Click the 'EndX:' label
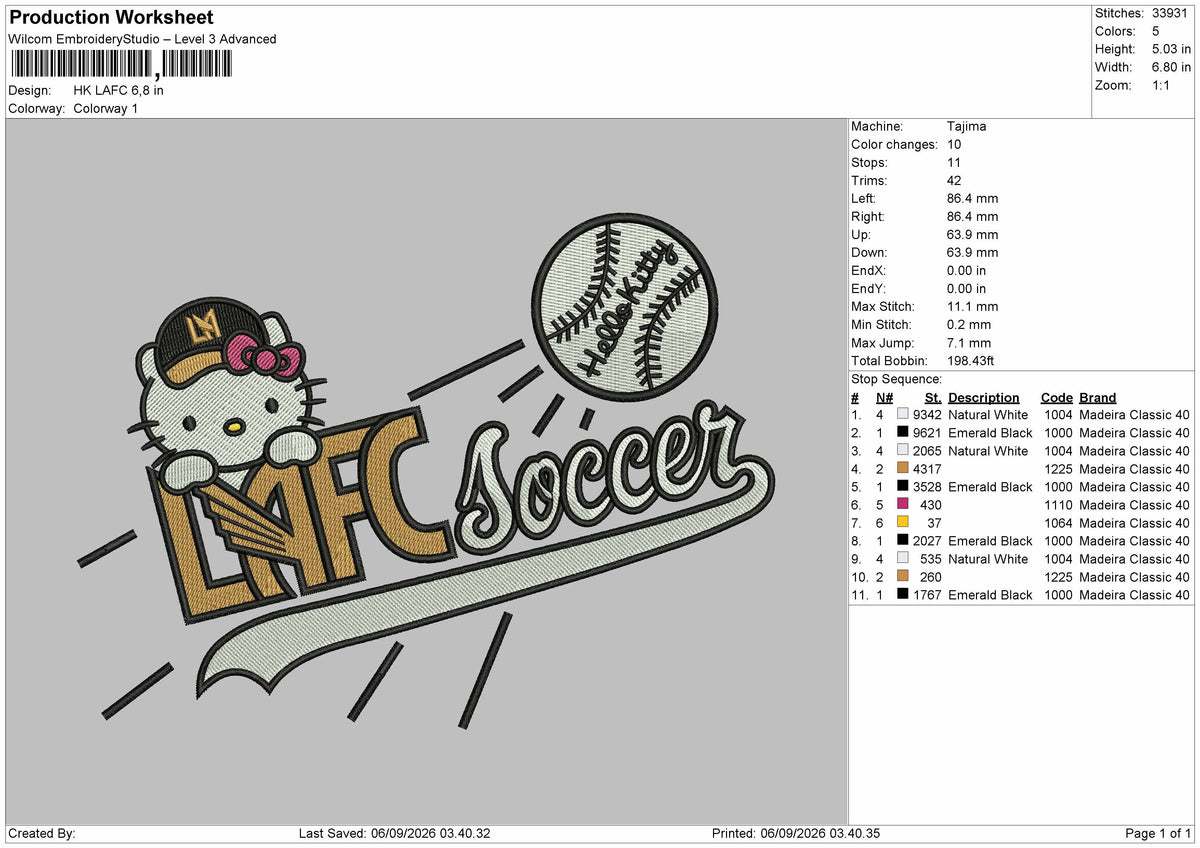The width and height of the screenshot is (1200, 848). 868,271
